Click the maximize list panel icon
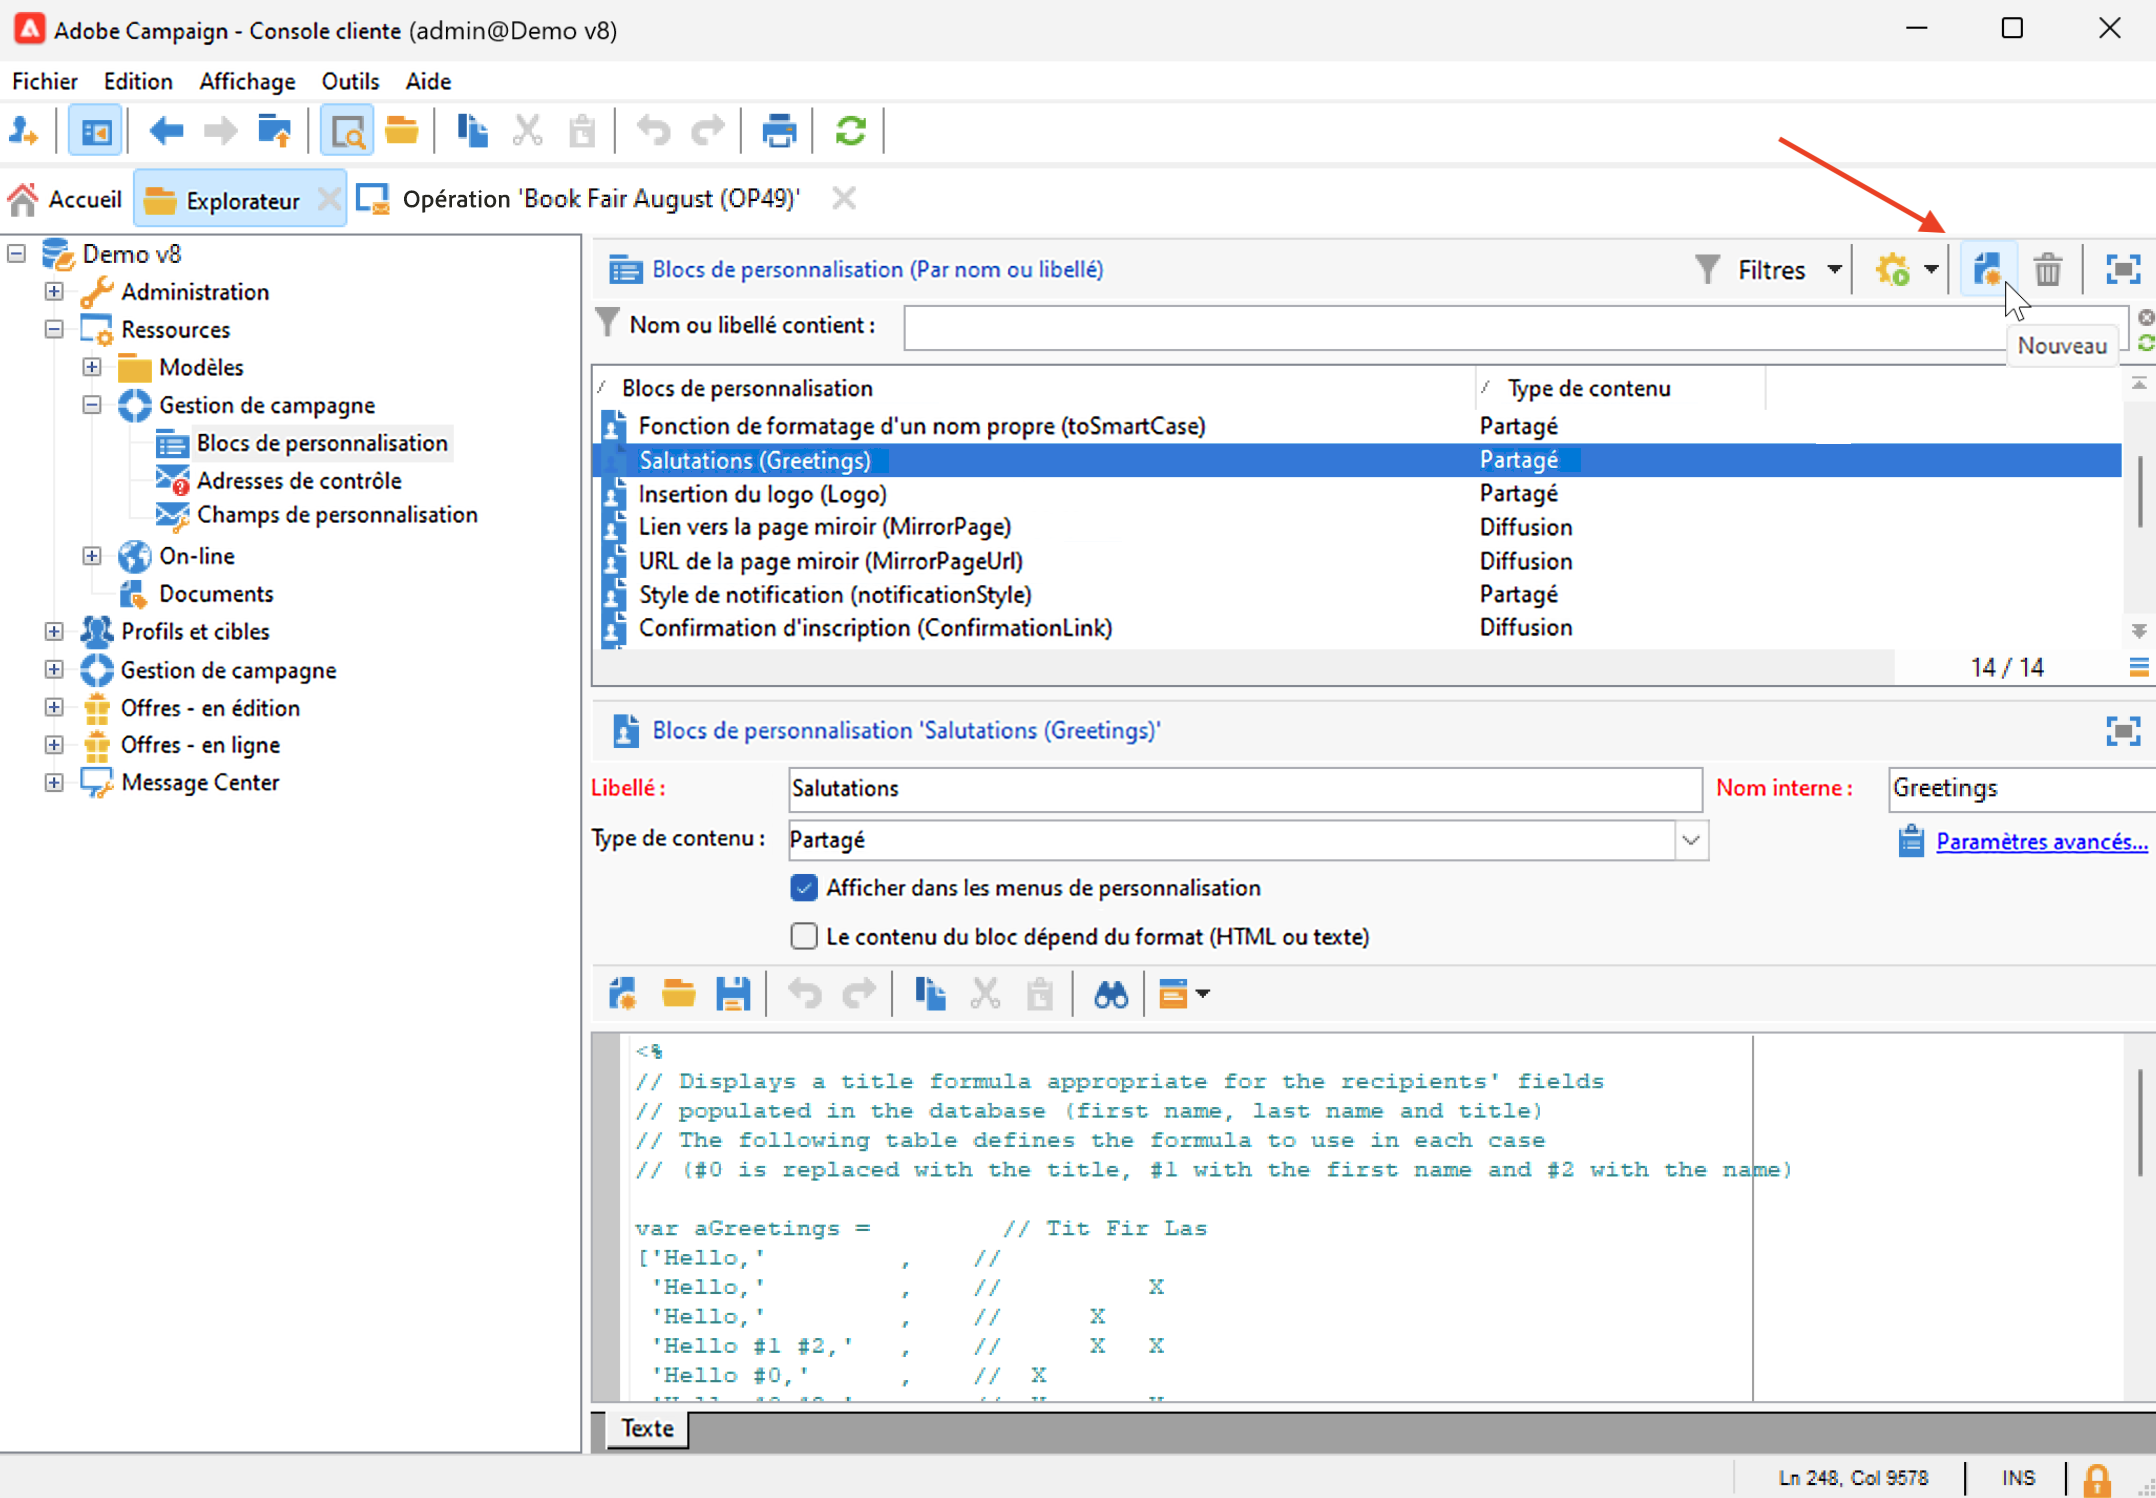 coord(2122,269)
